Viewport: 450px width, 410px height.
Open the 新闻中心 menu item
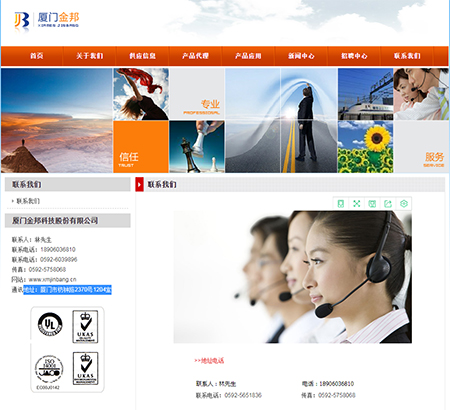[x=301, y=56]
